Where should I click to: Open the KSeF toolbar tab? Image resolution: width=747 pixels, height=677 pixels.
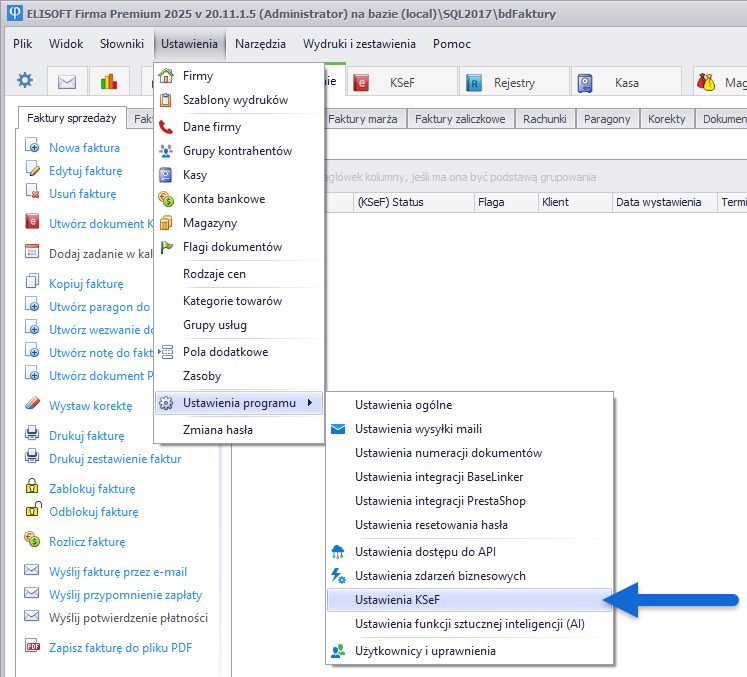tap(399, 83)
